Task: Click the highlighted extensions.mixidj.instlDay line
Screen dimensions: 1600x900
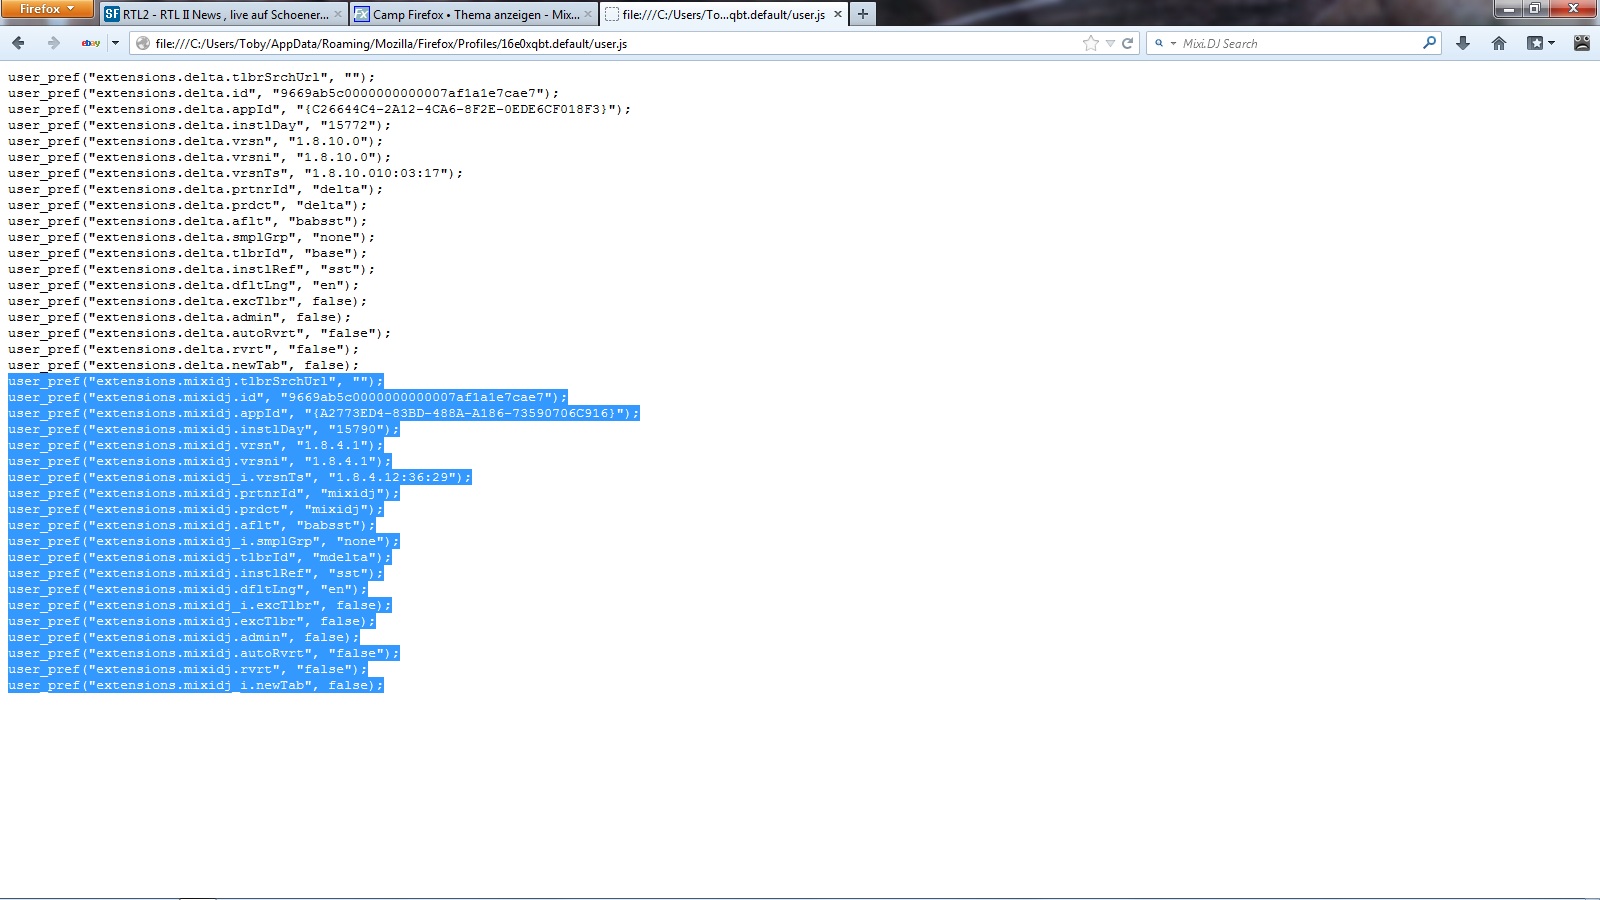Action: tap(204, 429)
